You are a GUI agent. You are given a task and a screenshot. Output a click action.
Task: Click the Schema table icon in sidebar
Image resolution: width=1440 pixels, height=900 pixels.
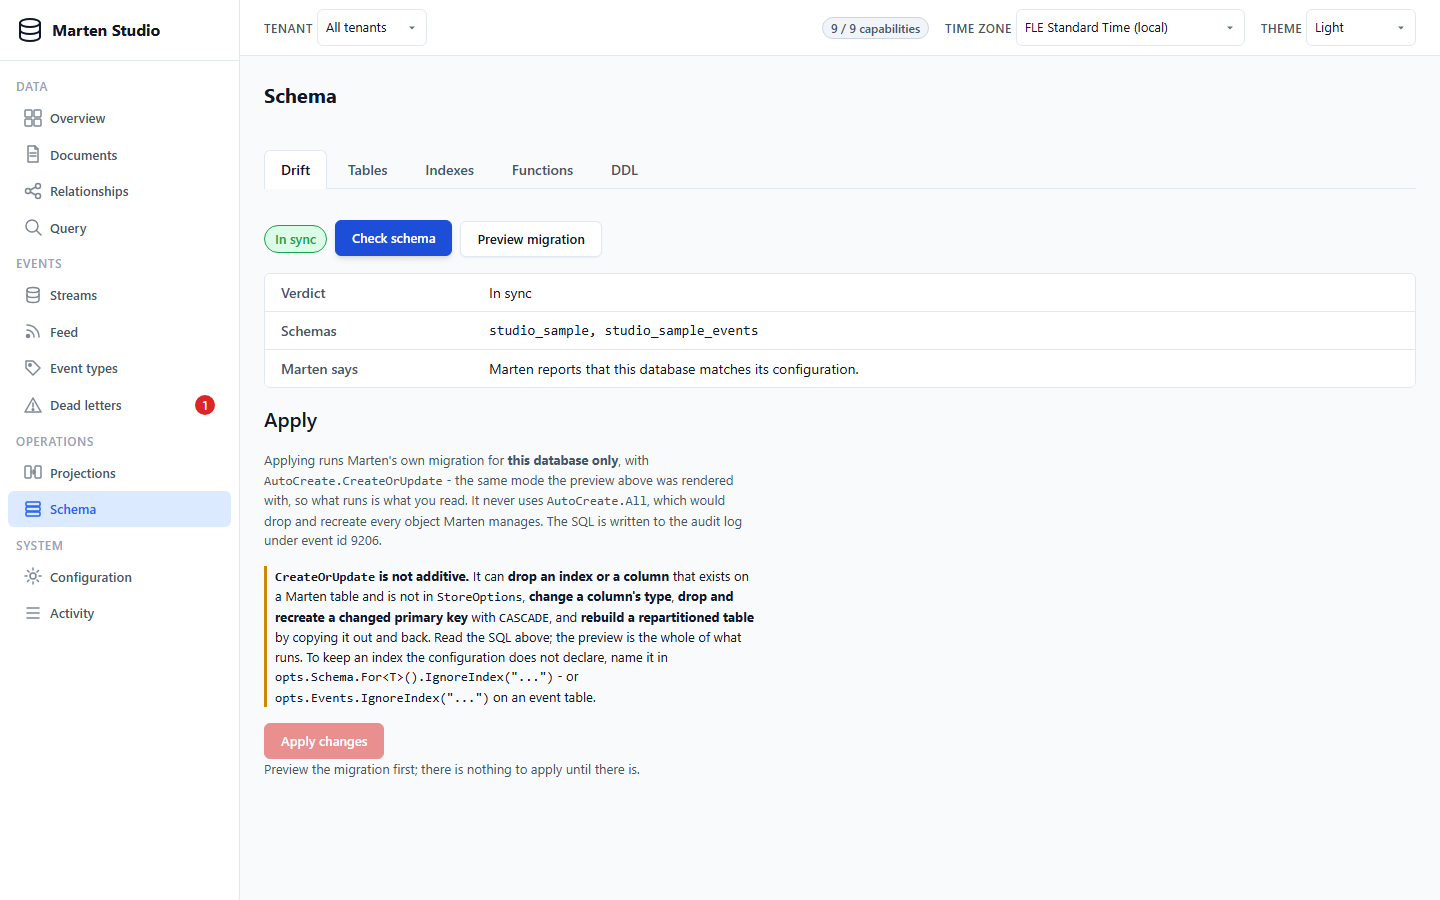click(x=33, y=509)
